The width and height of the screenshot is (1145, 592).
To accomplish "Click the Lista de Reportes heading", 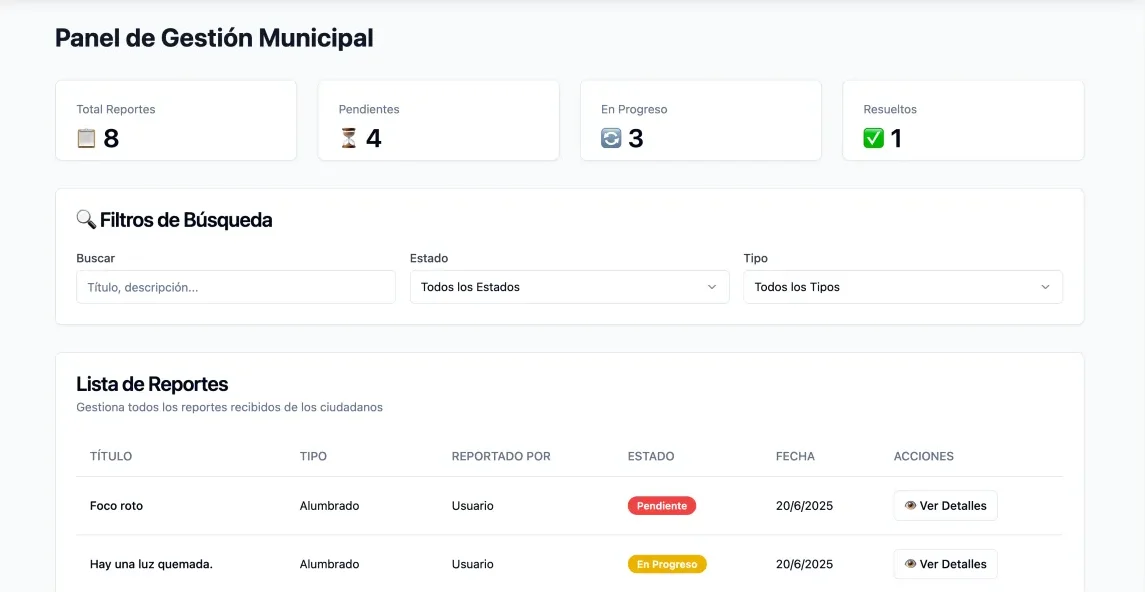I will pyautogui.click(x=152, y=384).
